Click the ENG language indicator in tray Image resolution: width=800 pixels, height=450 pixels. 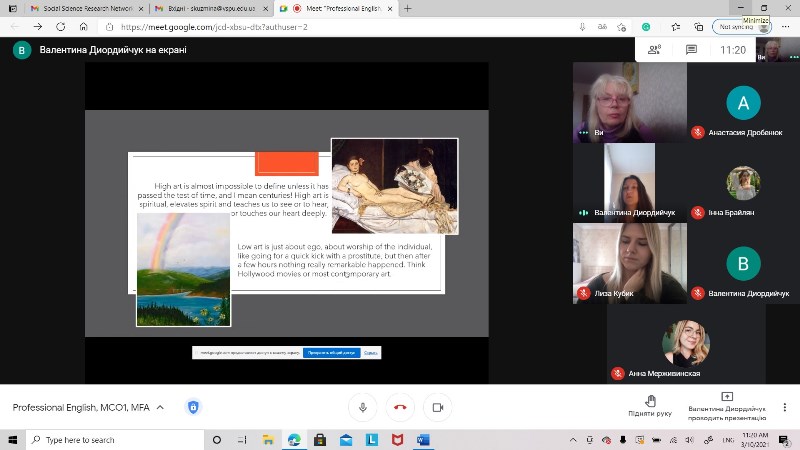[x=728, y=440]
